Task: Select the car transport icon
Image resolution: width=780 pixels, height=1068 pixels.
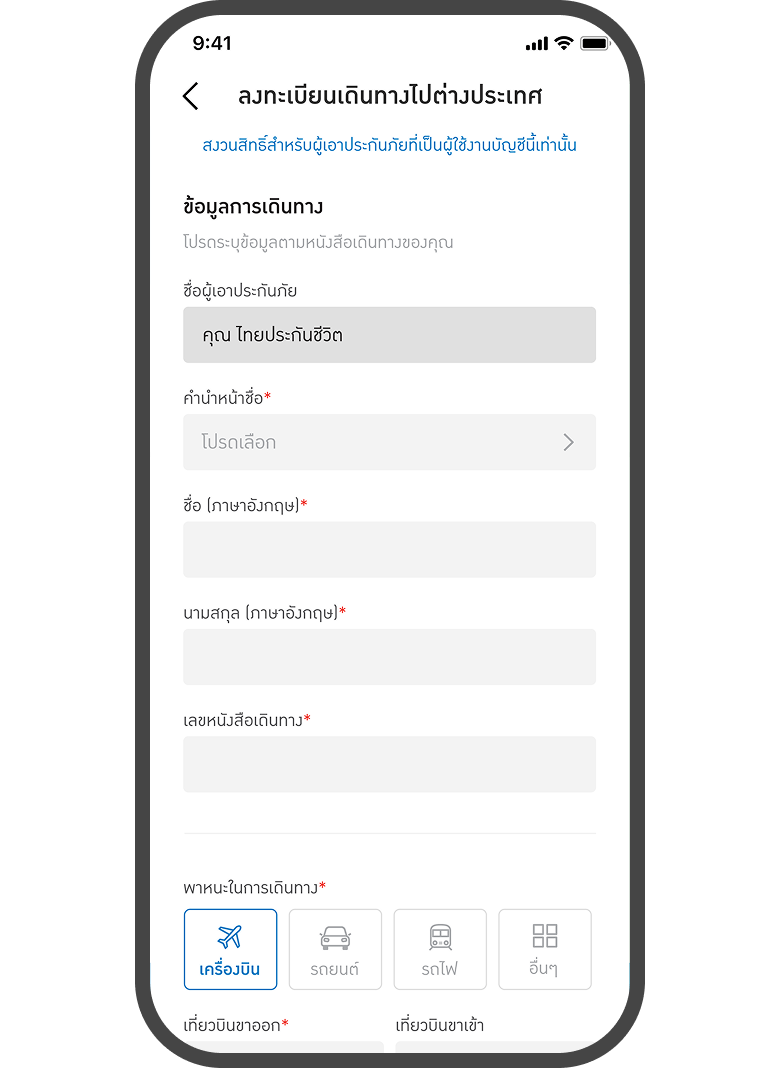Action: pyautogui.click(x=335, y=937)
